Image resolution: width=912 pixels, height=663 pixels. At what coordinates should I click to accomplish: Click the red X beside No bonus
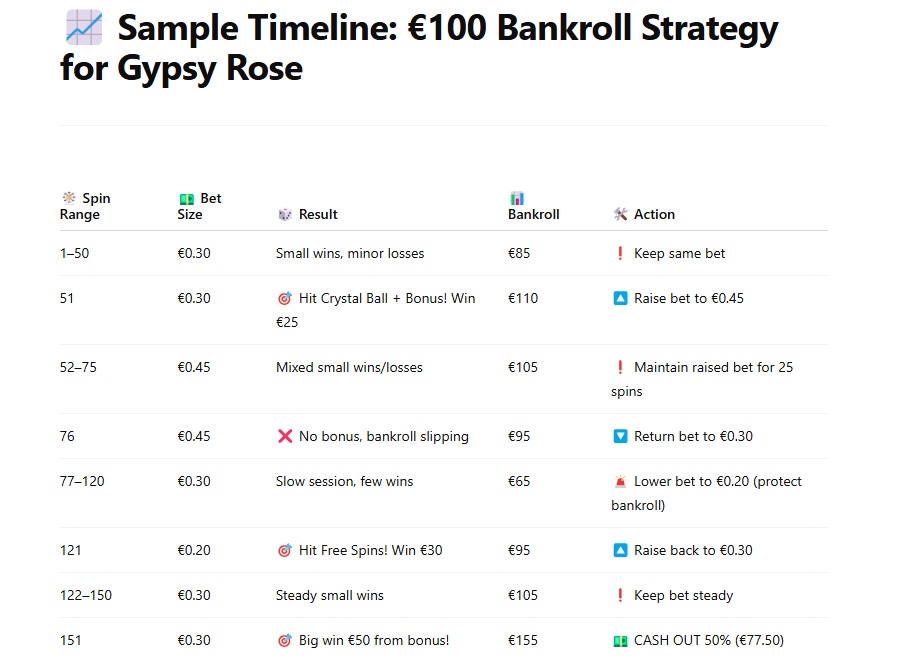[x=285, y=437]
